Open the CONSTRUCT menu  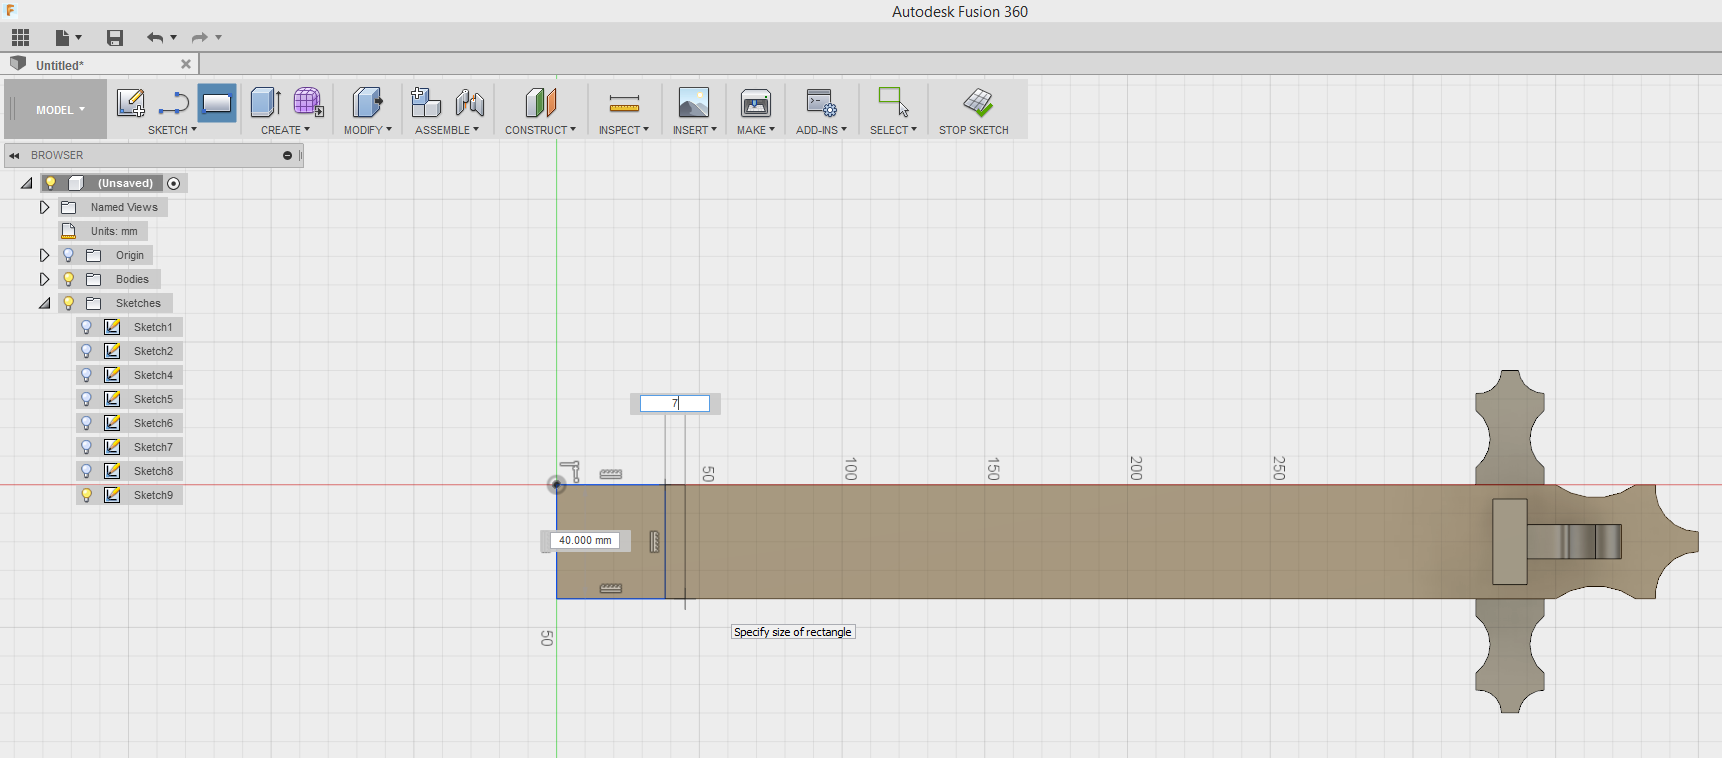point(540,130)
